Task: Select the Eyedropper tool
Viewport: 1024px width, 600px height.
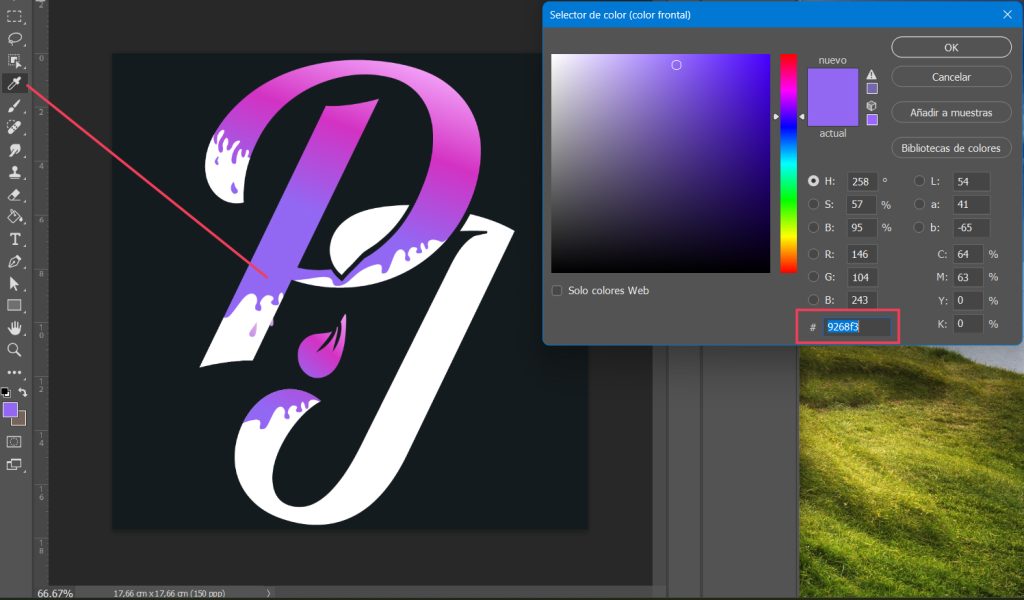Action: (x=15, y=83)
